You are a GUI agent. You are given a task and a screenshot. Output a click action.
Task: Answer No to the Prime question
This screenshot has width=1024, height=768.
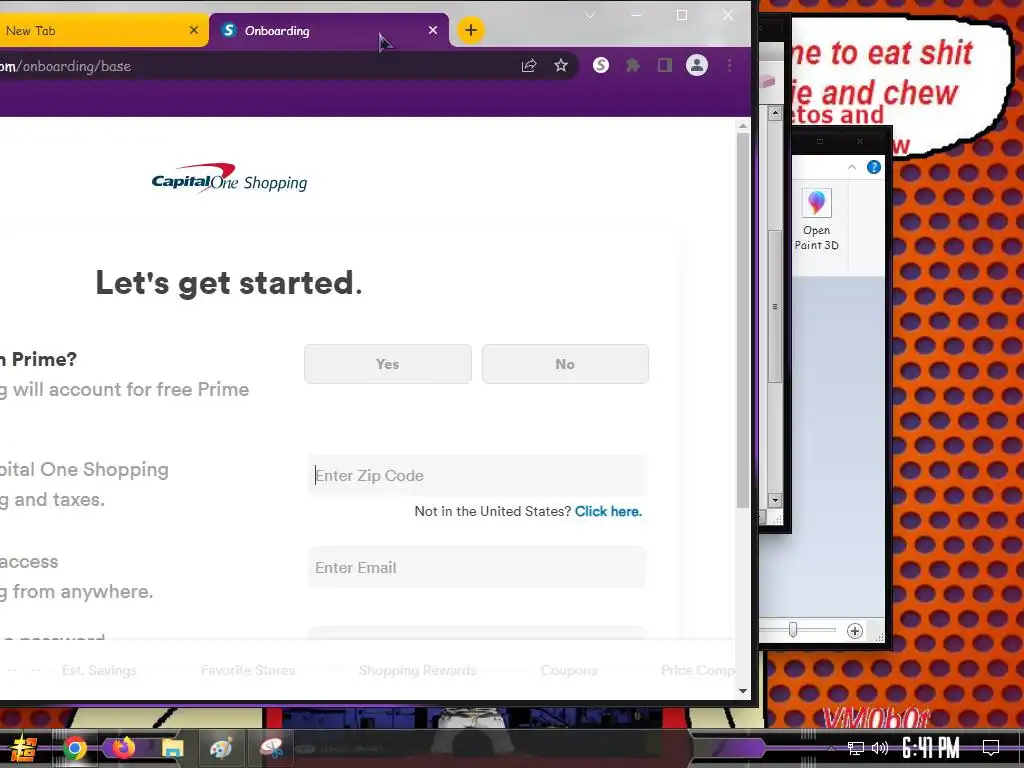point(565,364)
